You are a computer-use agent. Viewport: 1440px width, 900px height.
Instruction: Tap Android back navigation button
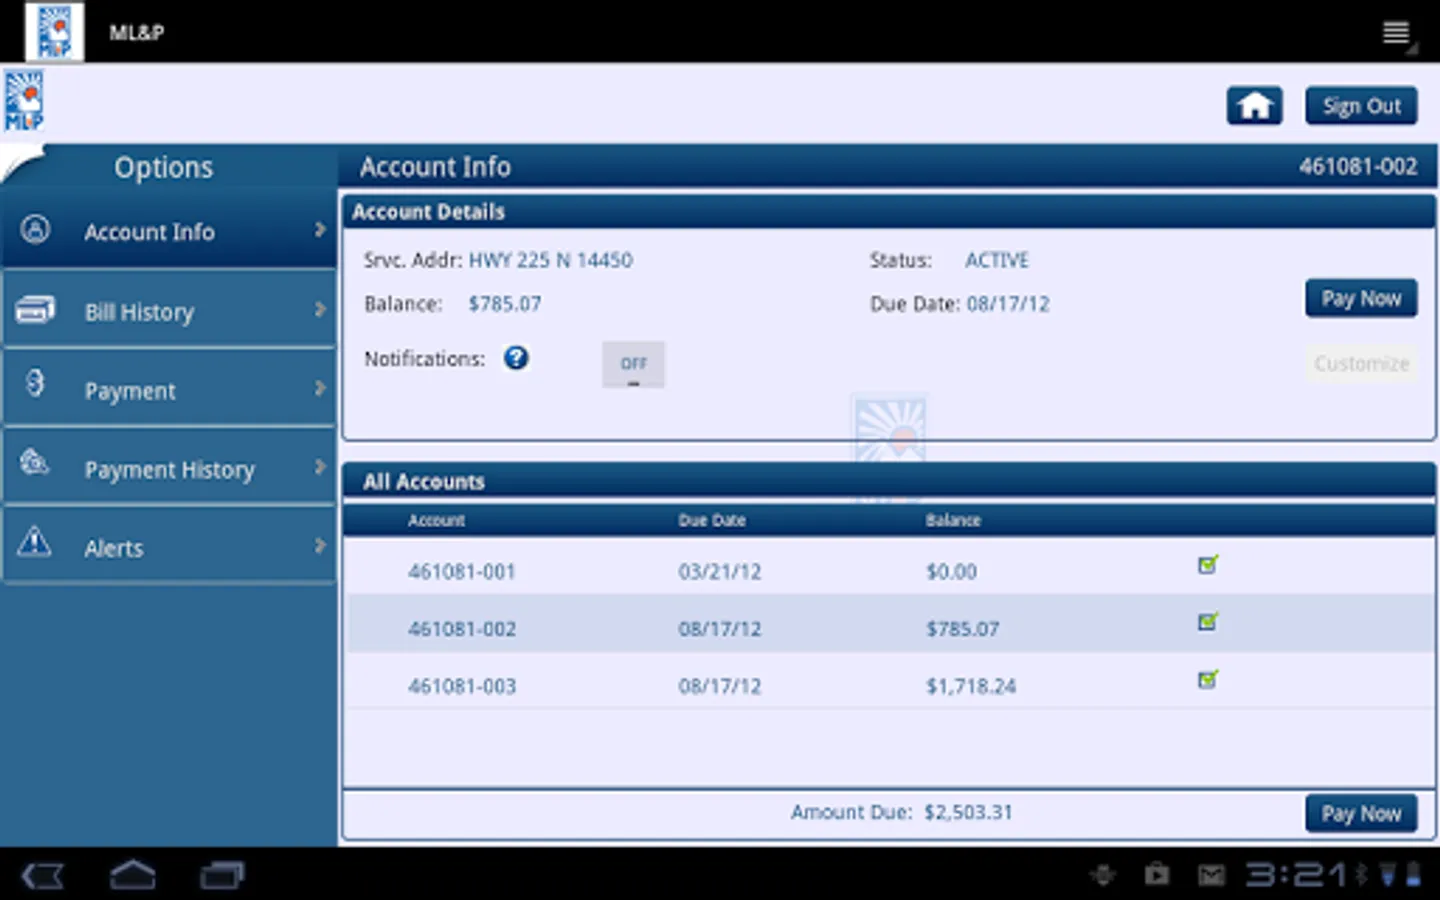point(43,876)
